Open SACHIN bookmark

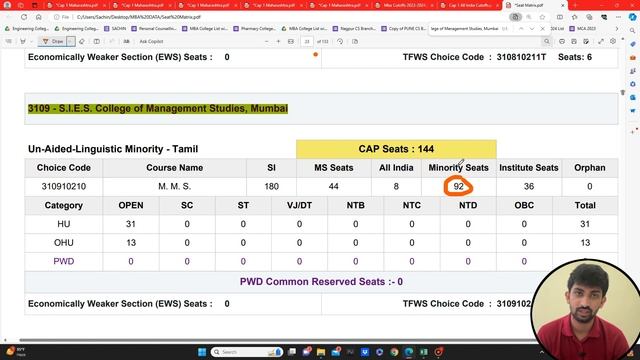coord(115,29)
